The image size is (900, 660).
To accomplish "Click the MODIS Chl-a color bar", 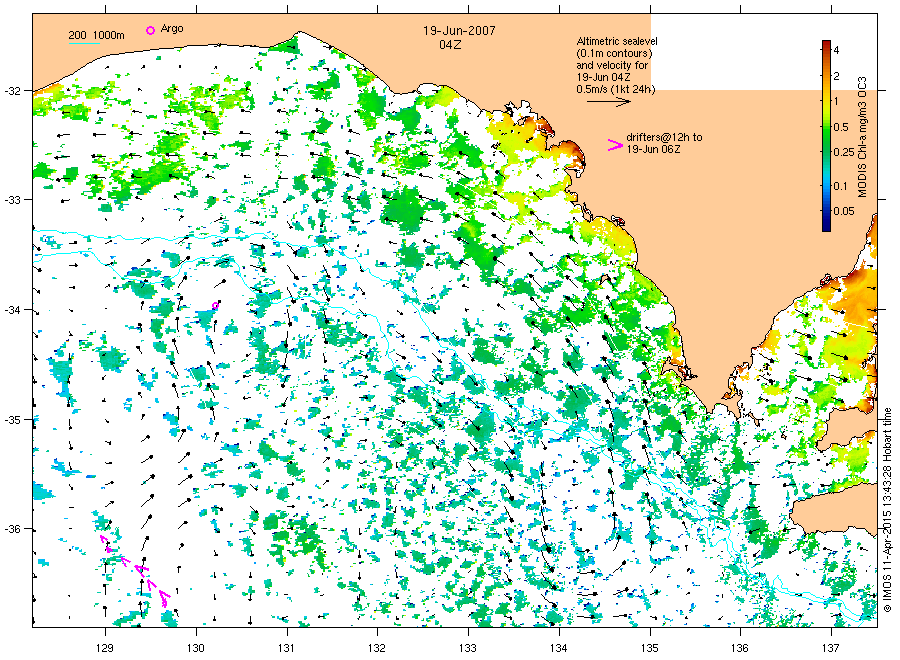I will coord(826,135).
